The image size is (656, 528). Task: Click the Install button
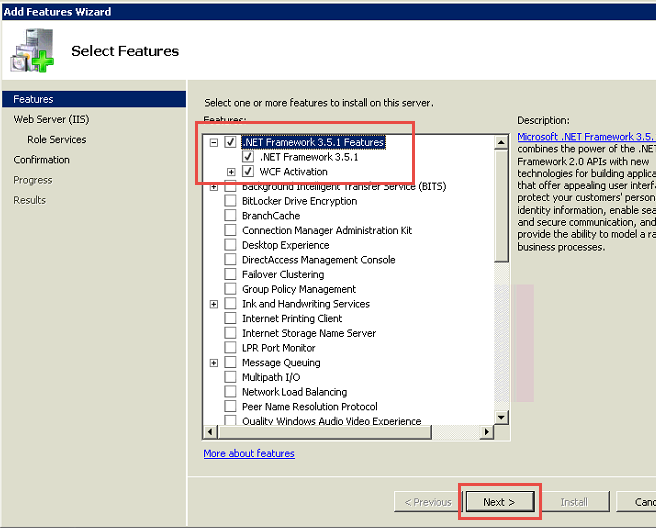click(574, 502)
